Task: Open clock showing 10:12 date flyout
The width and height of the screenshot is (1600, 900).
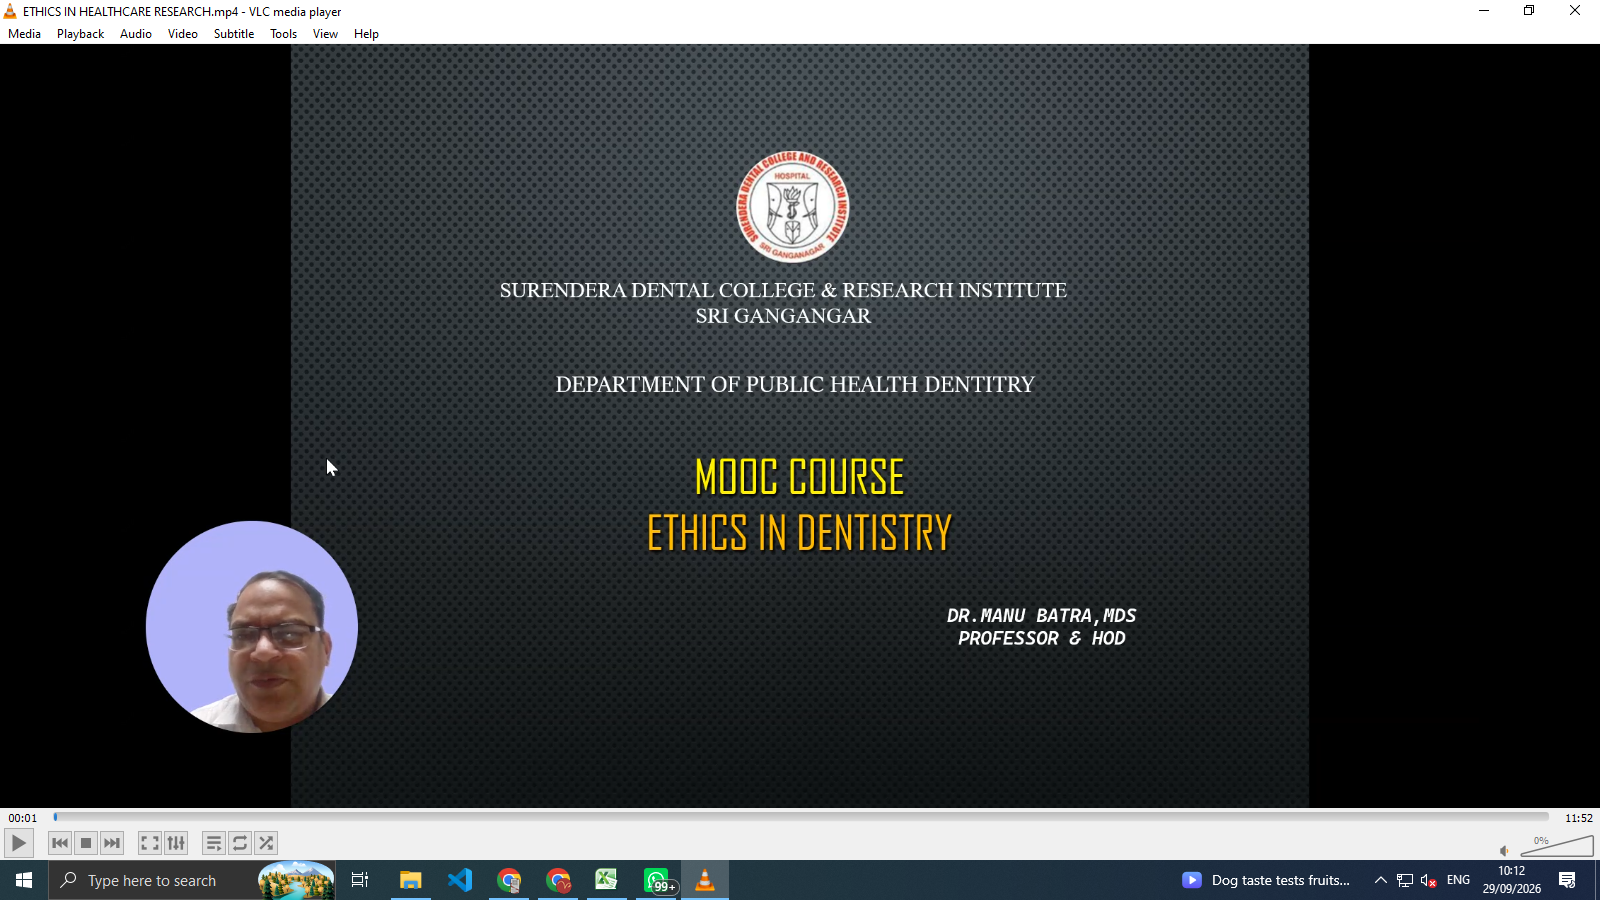Action: click(x=1512, y=880)
